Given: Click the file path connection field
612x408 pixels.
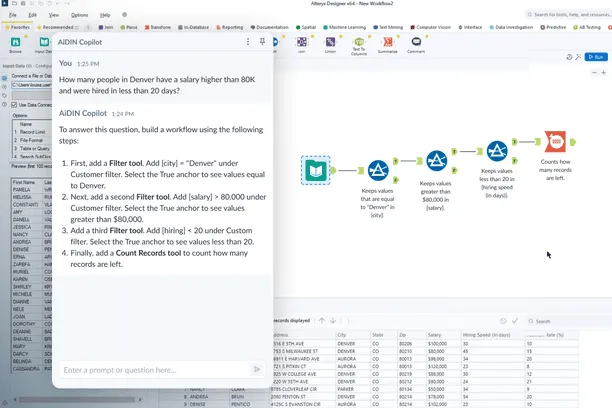Looking at the screenshot, I should click(x=31, y=85).
